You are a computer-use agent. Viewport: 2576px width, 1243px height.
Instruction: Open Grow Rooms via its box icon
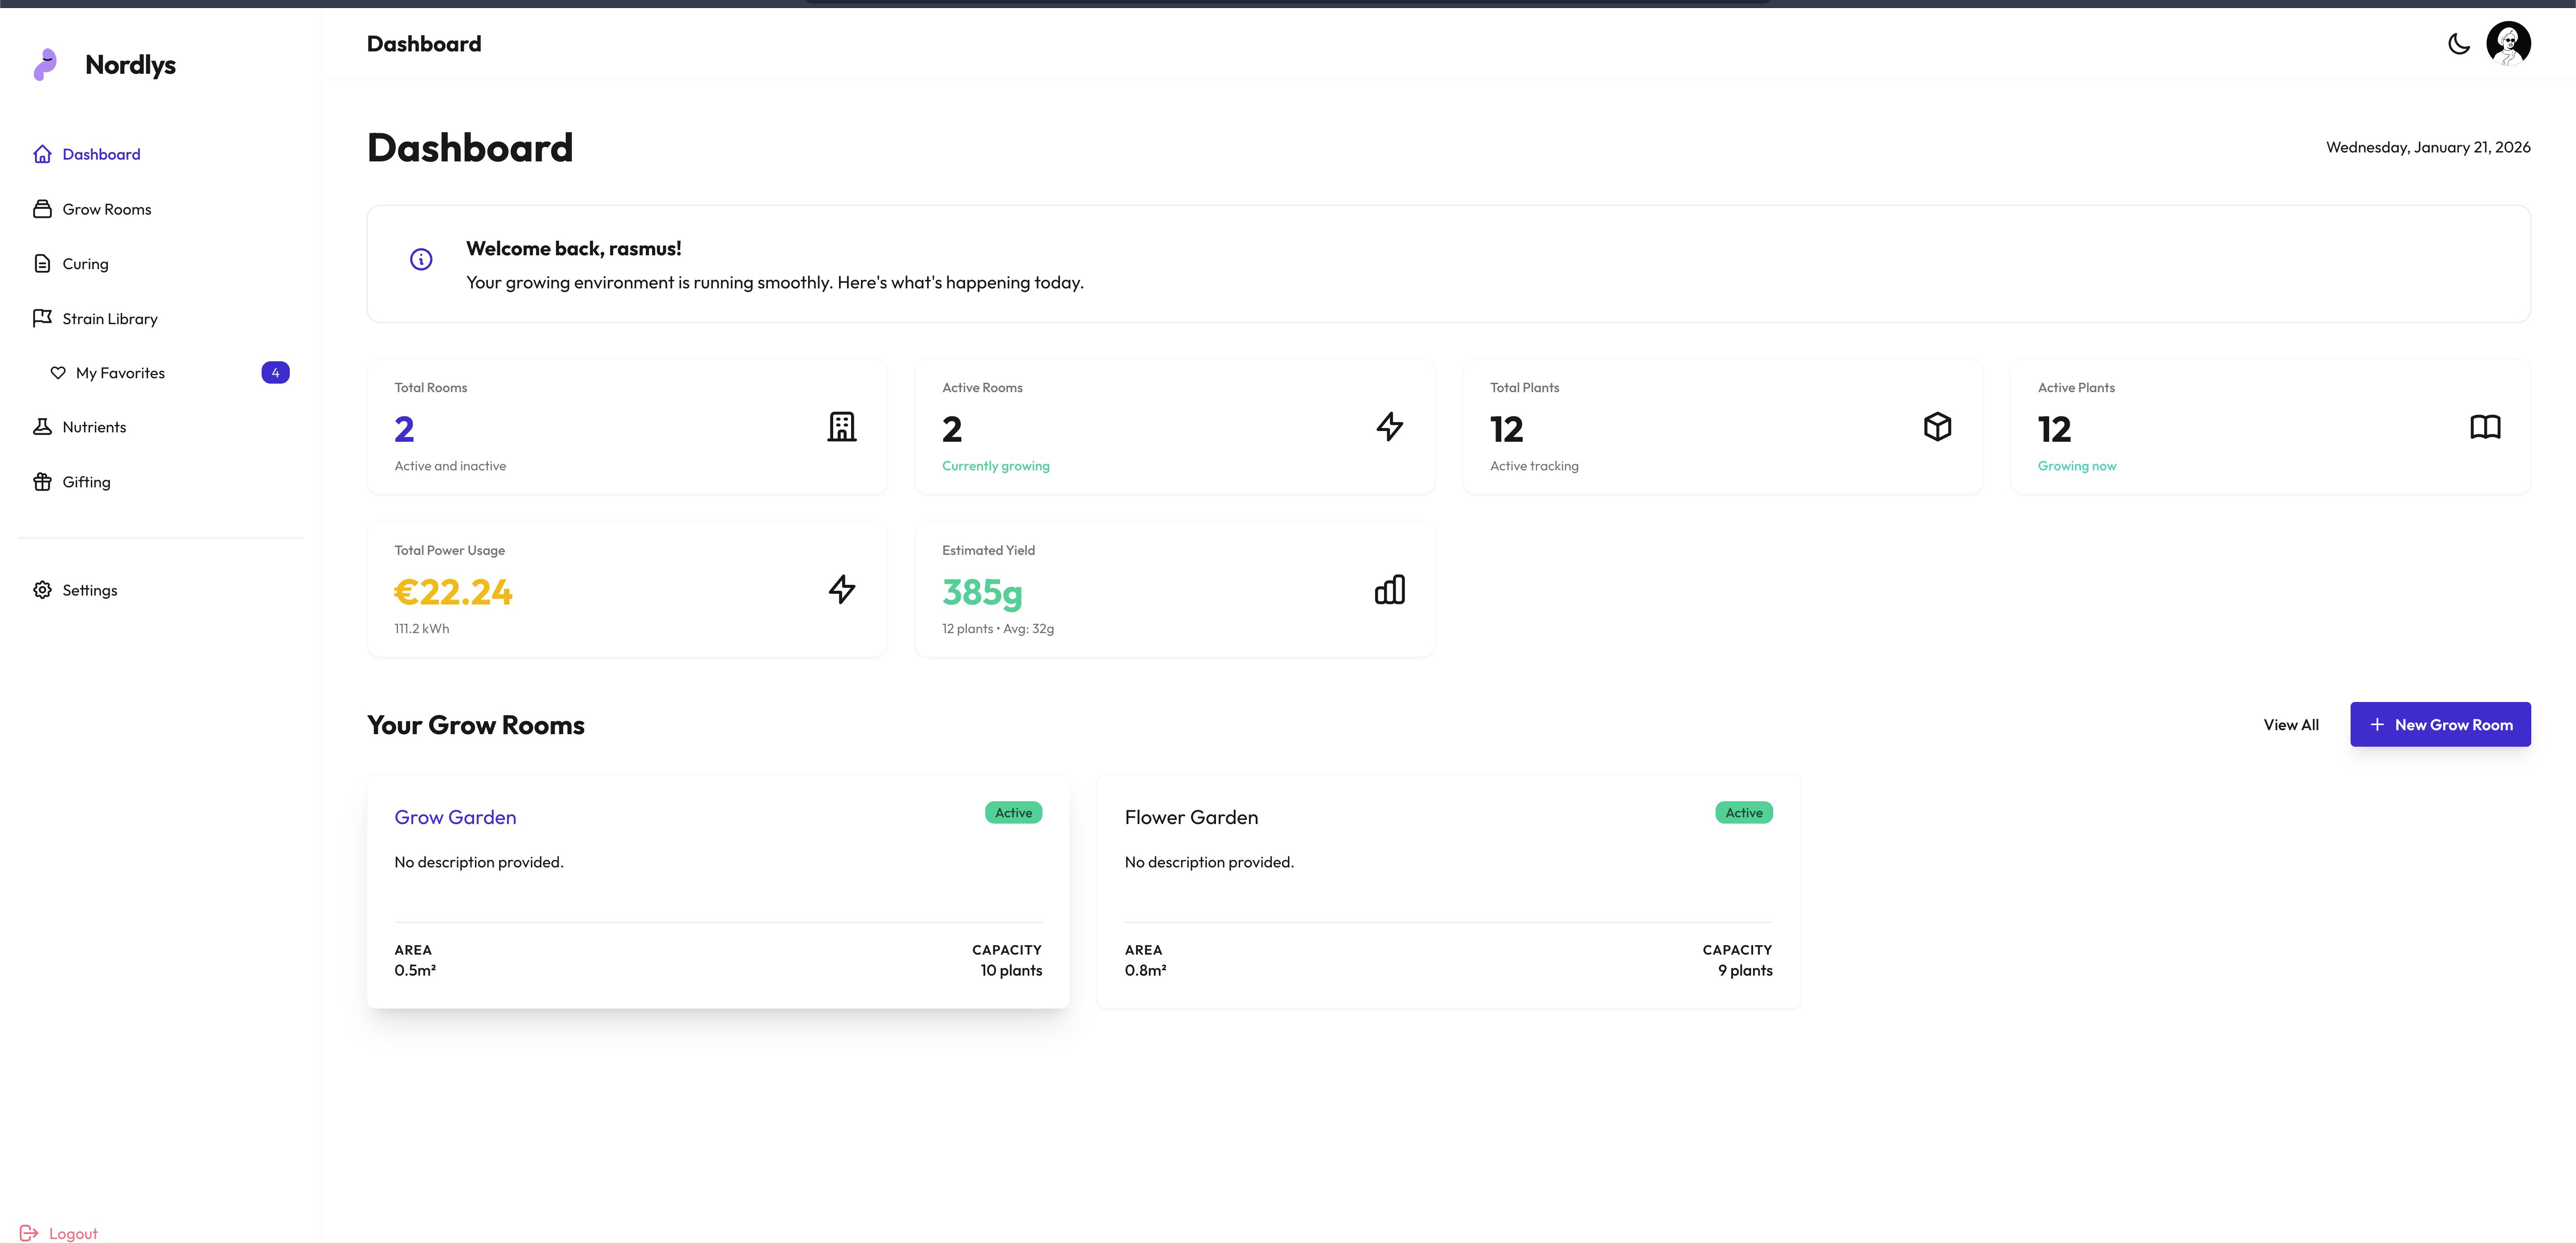pos(42,208)
